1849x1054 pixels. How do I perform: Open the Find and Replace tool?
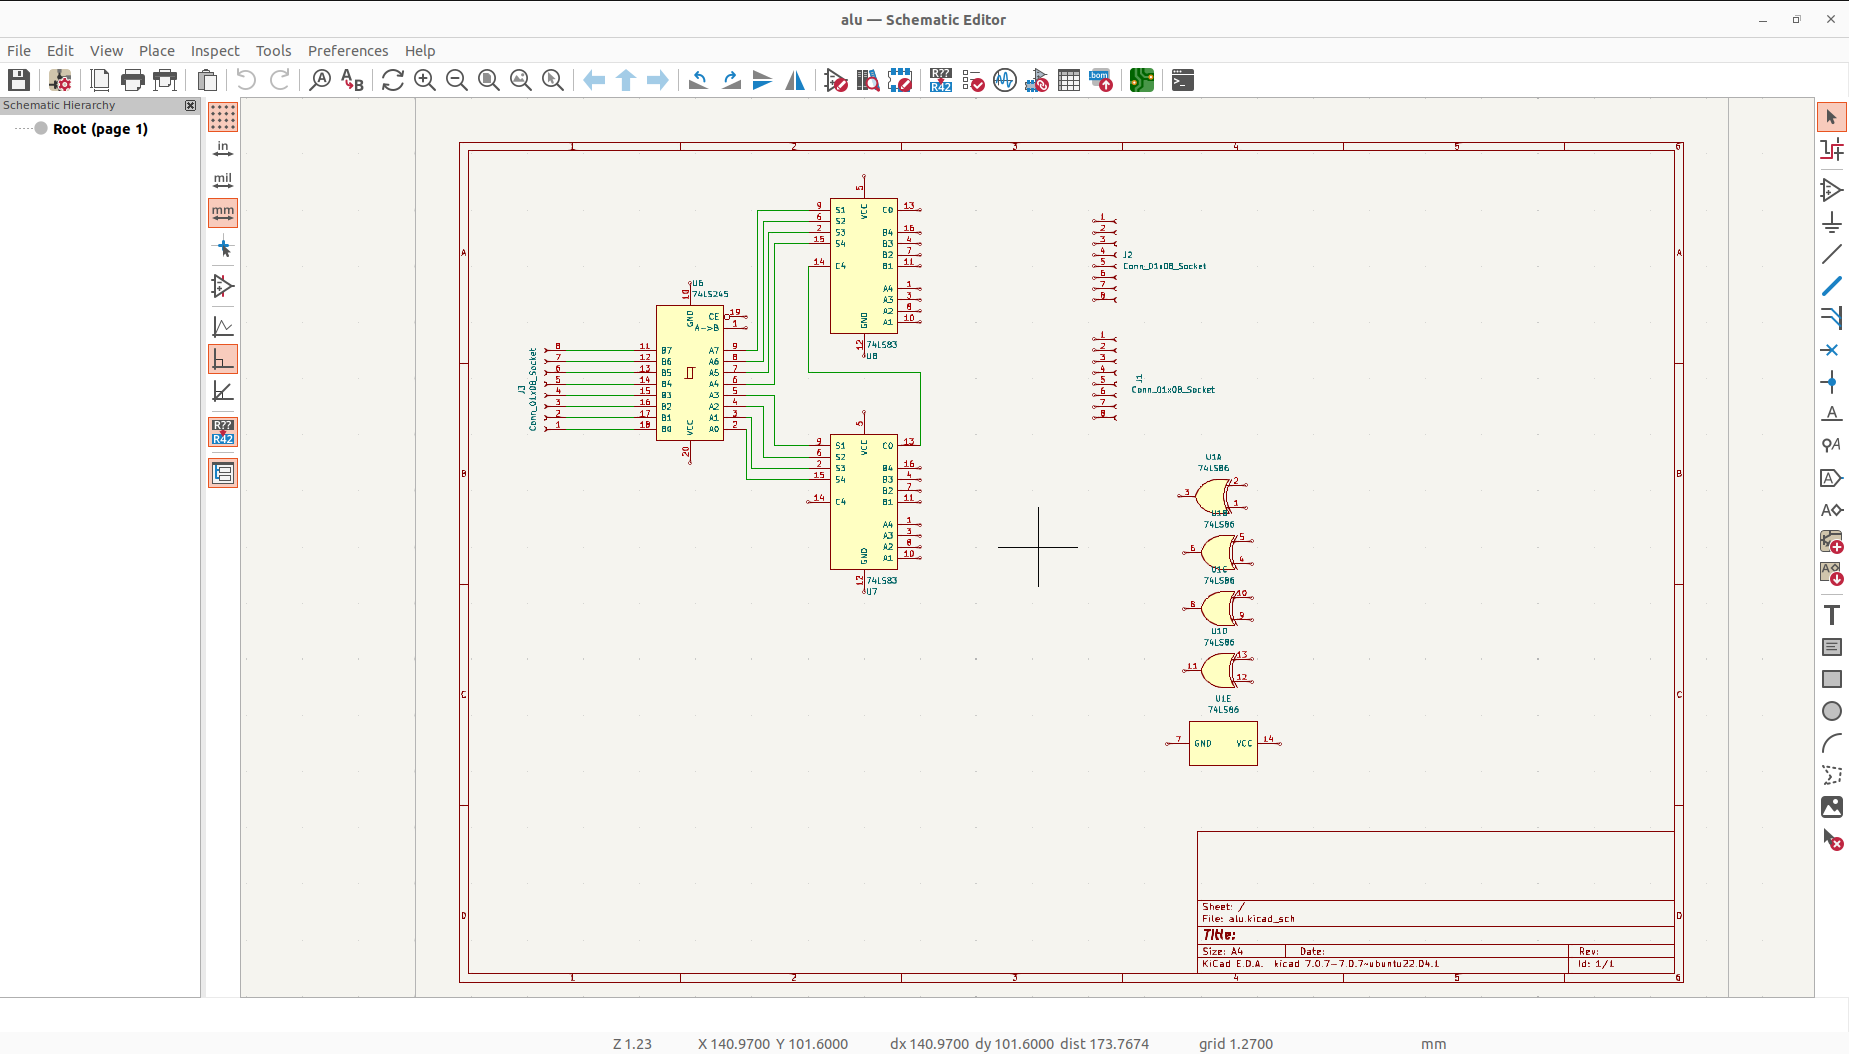coord(352,80)
